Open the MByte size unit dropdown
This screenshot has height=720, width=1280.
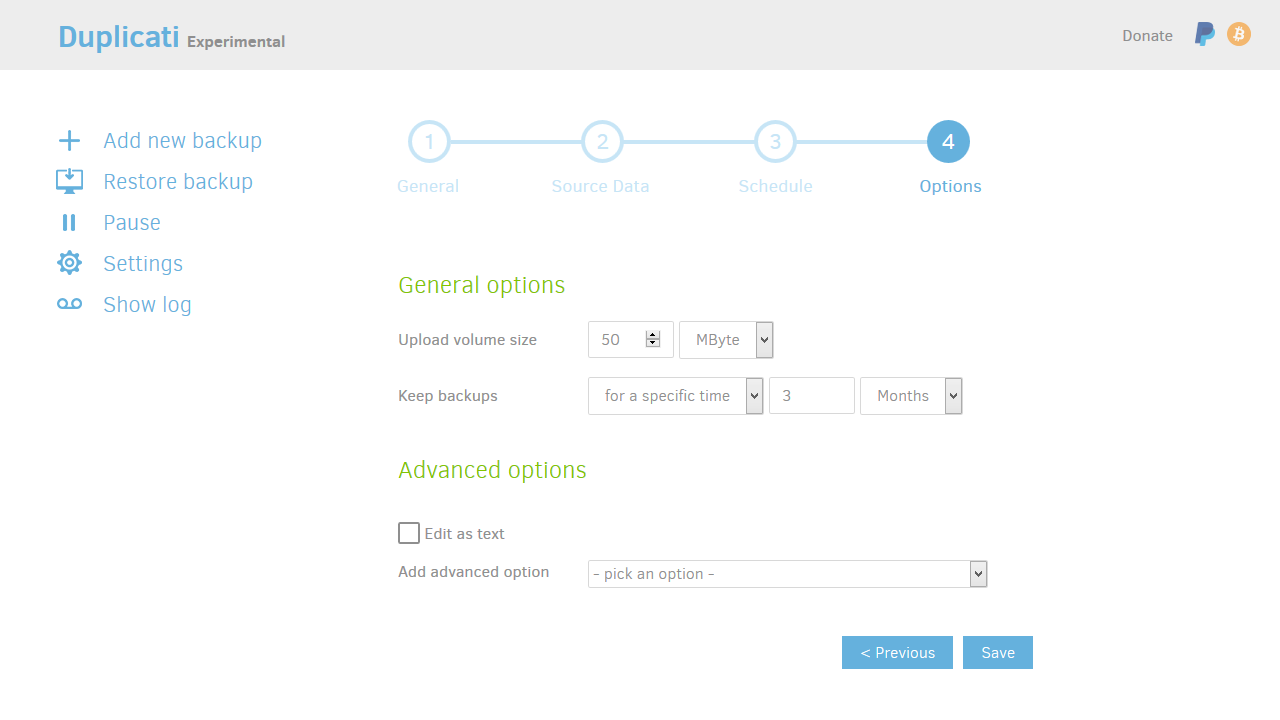(726, 340)
